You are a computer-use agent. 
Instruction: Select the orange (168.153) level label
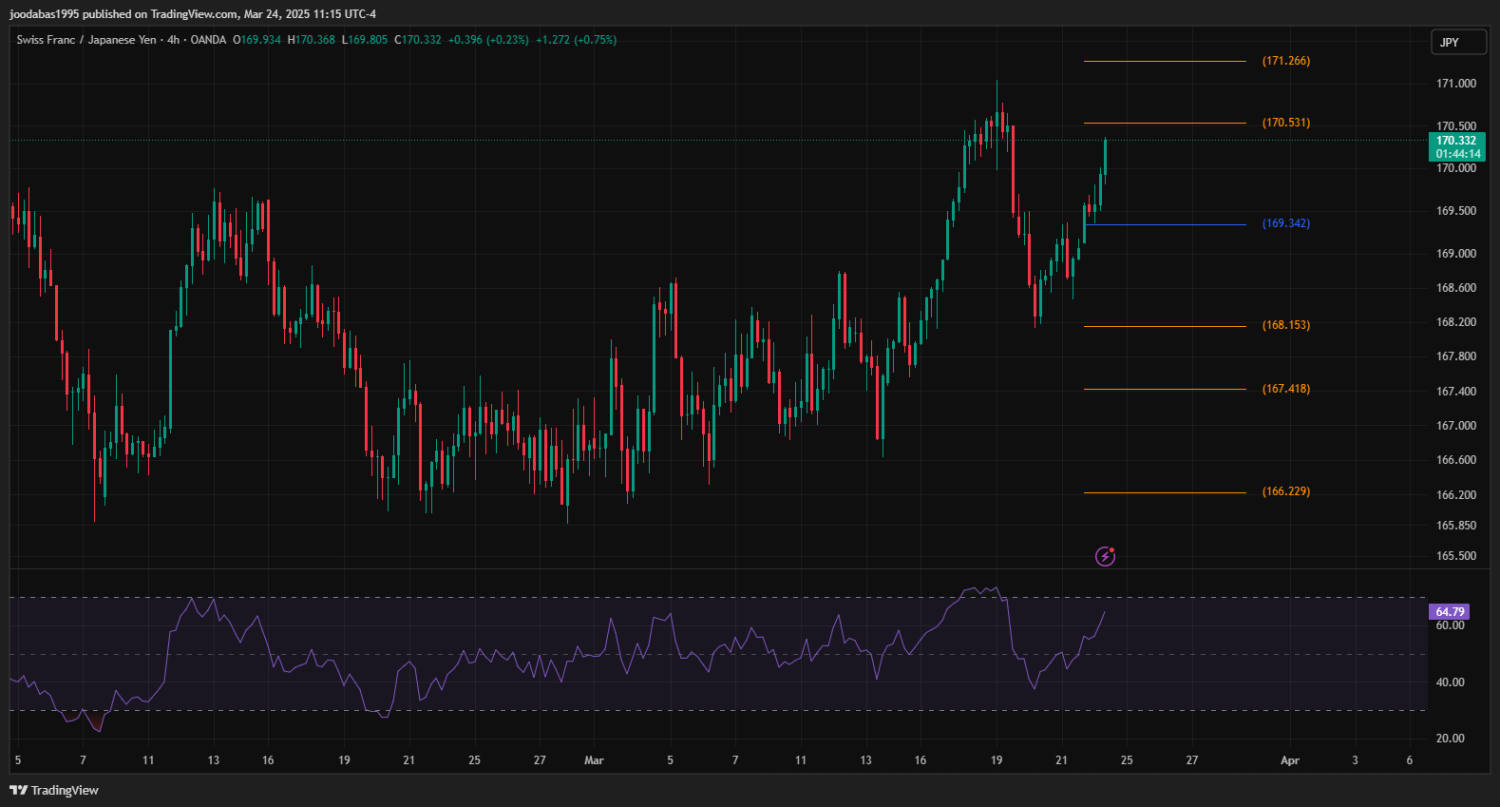[1285, 326]
